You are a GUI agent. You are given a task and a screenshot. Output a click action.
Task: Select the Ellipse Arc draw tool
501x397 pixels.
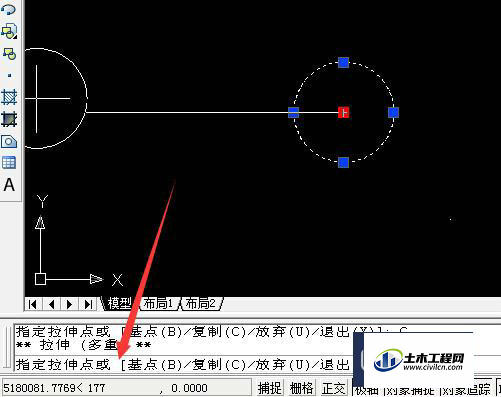[8, 9]
